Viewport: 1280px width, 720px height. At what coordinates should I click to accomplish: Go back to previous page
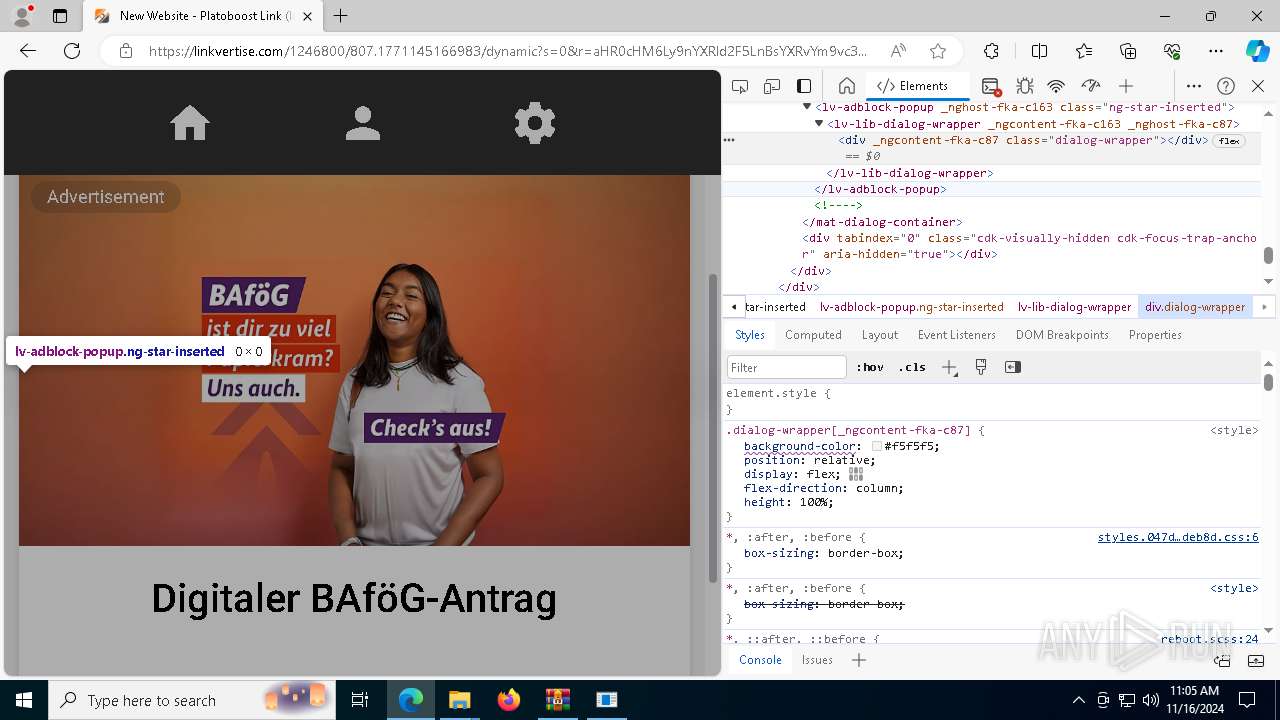[x=28, y=51]
